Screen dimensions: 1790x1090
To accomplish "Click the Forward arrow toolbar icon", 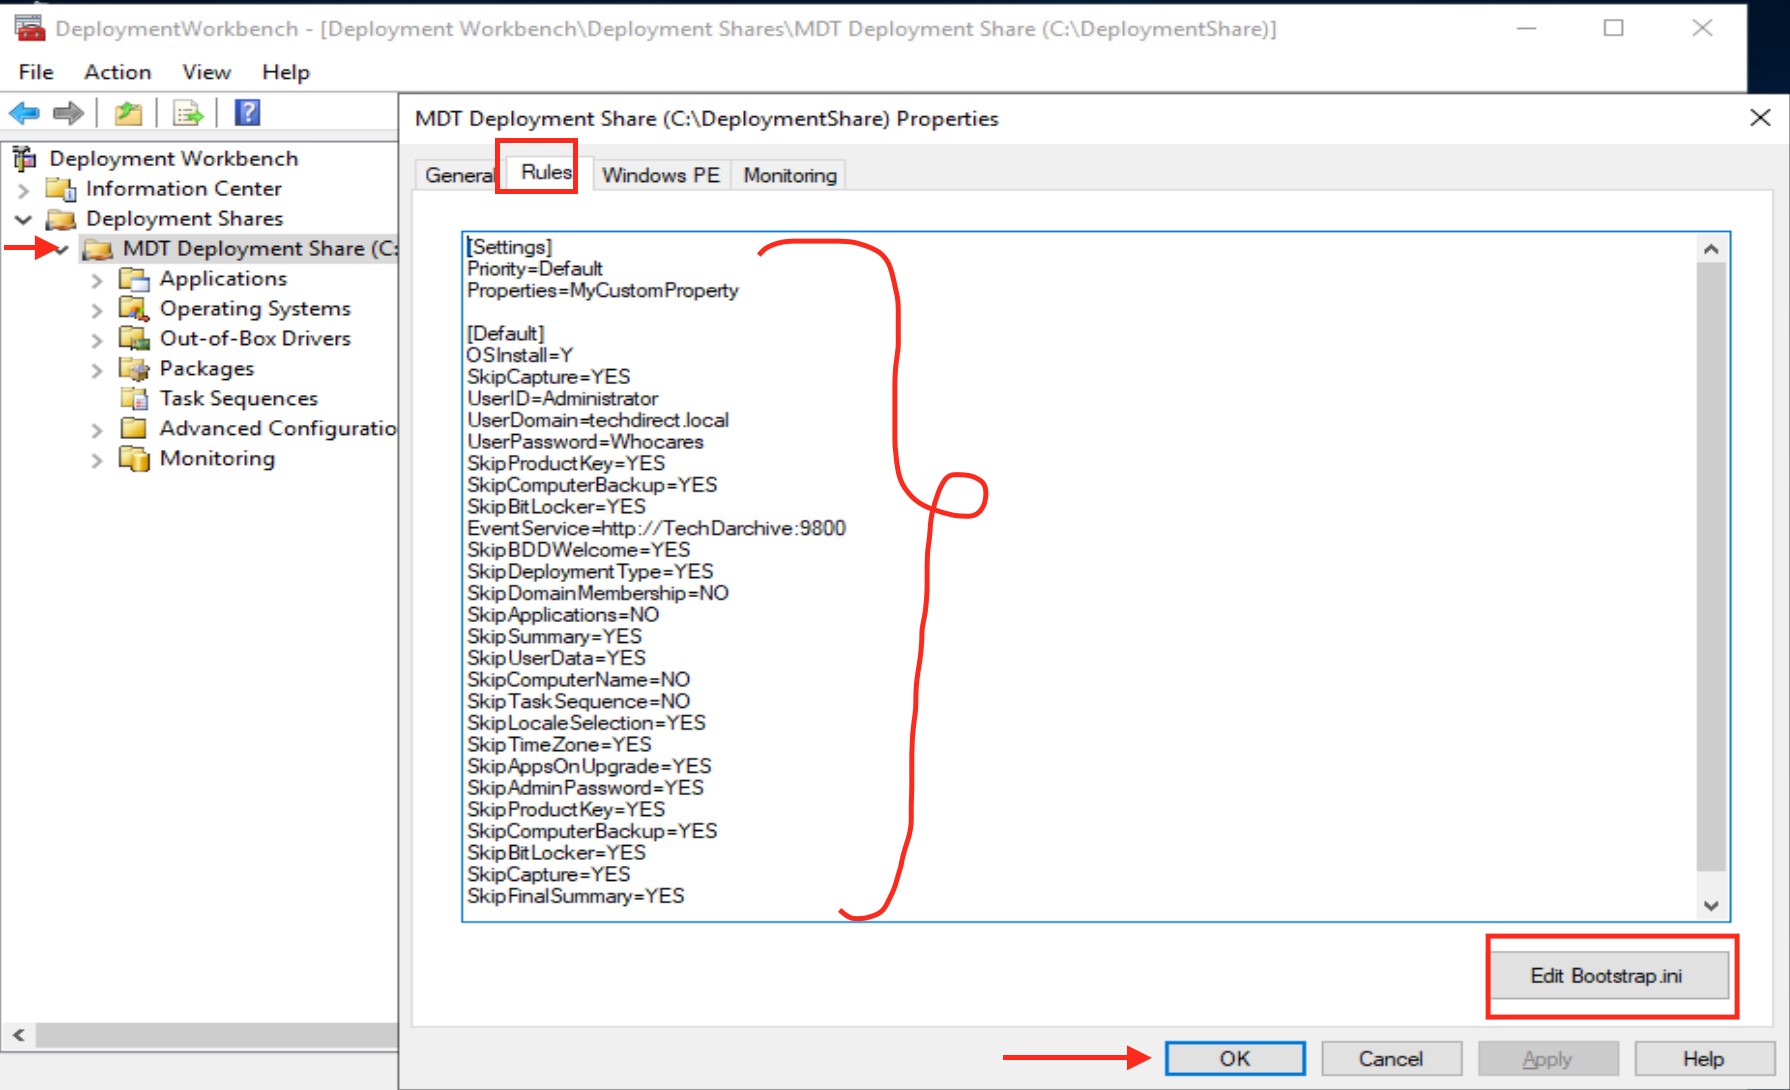I will click(68, 113).
